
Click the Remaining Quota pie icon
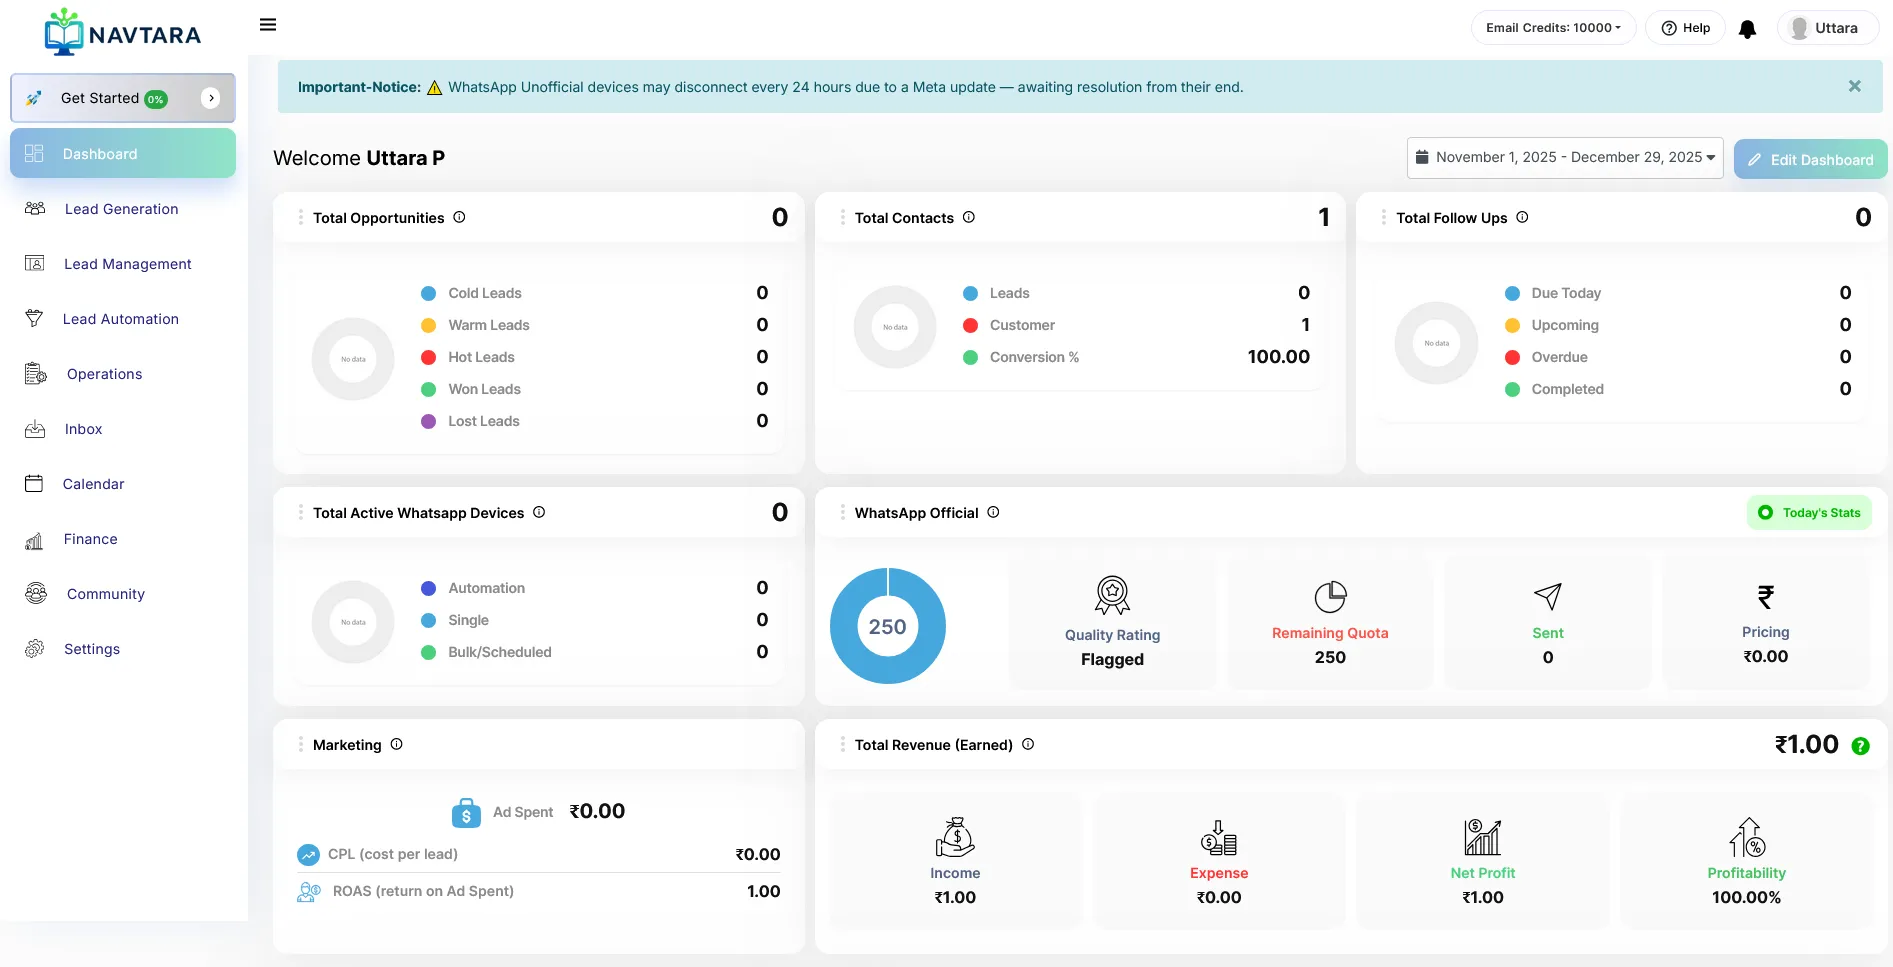1330,597
